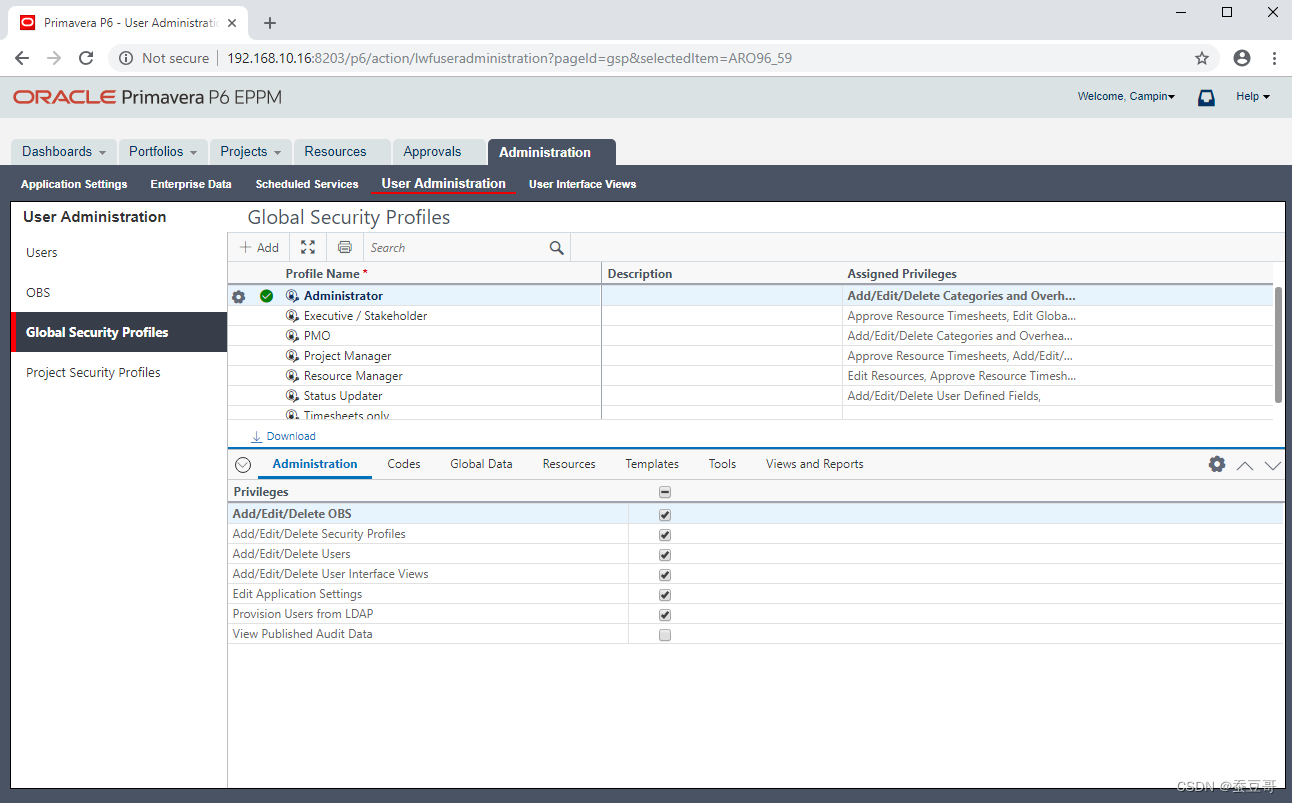Bookmark this page with the star icon

coord(1202,58)
